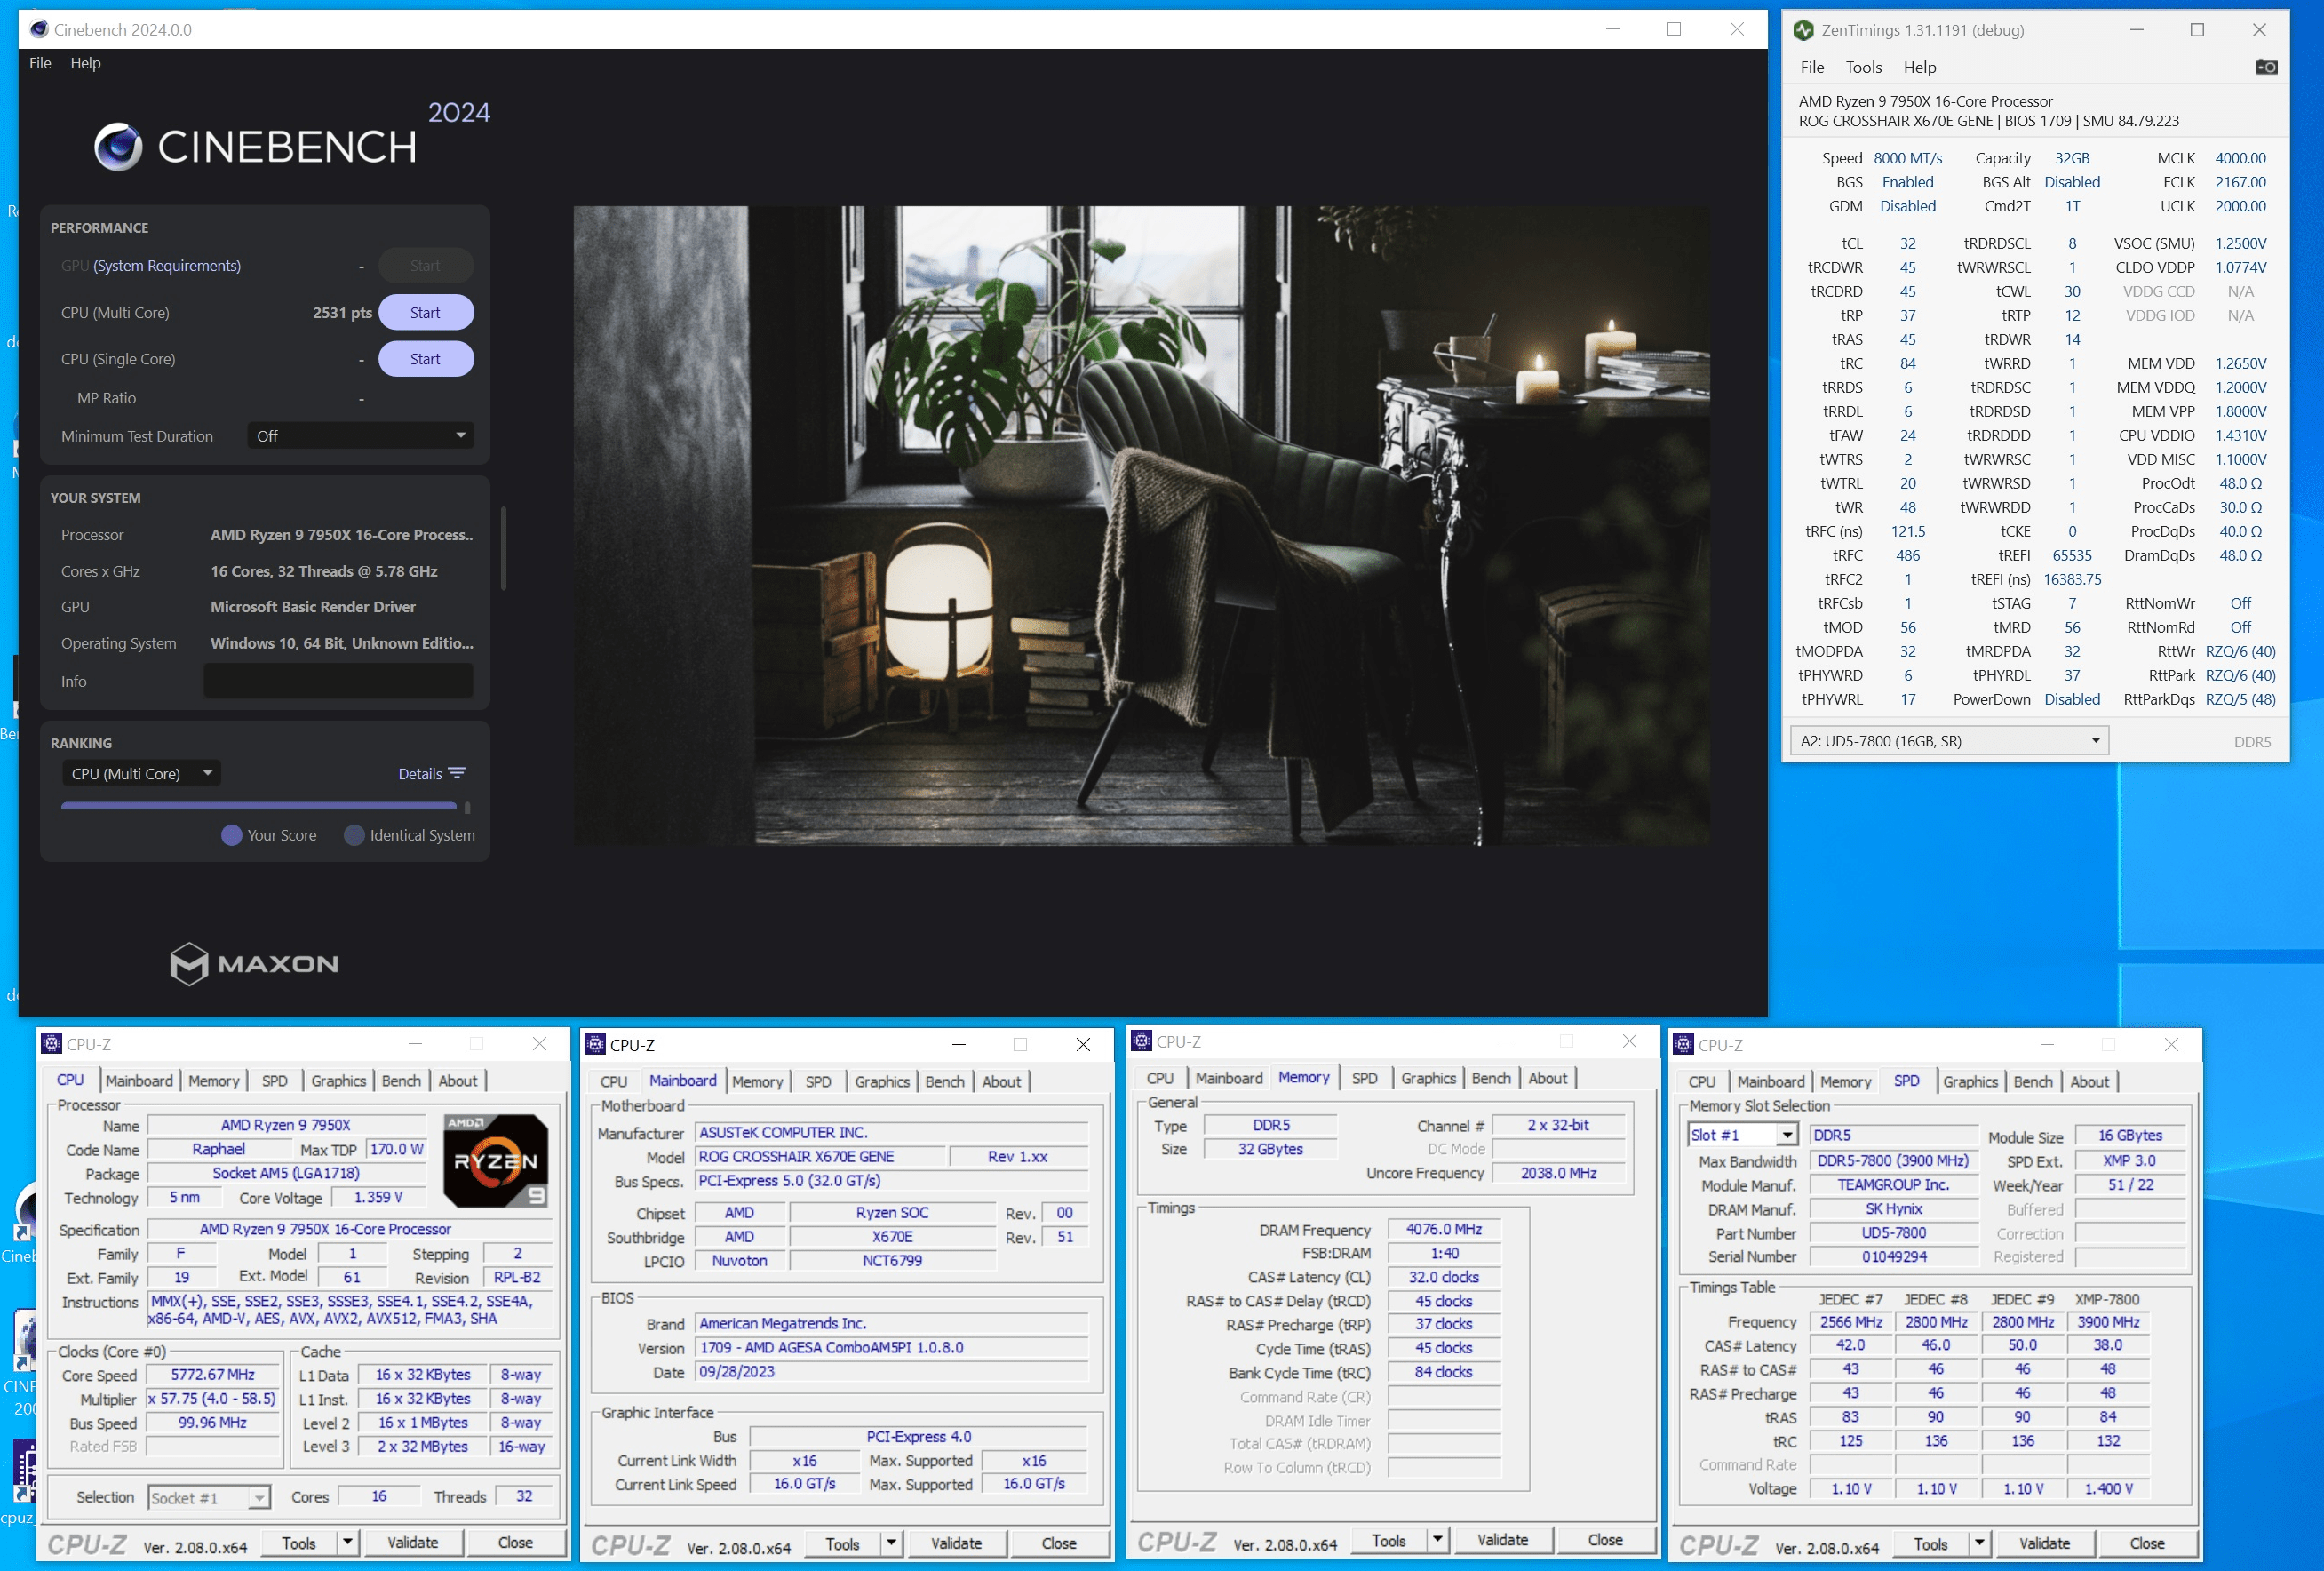Click the ZenTimings app icon in title bar
This screenshot has height=1571, width=2324.
coord(1803,30)
